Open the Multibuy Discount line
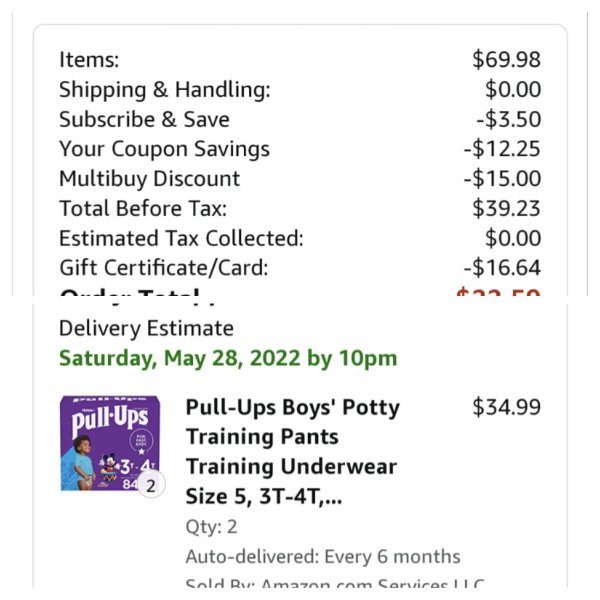Screen dimensions: 600x600 (x=300, y=178)
